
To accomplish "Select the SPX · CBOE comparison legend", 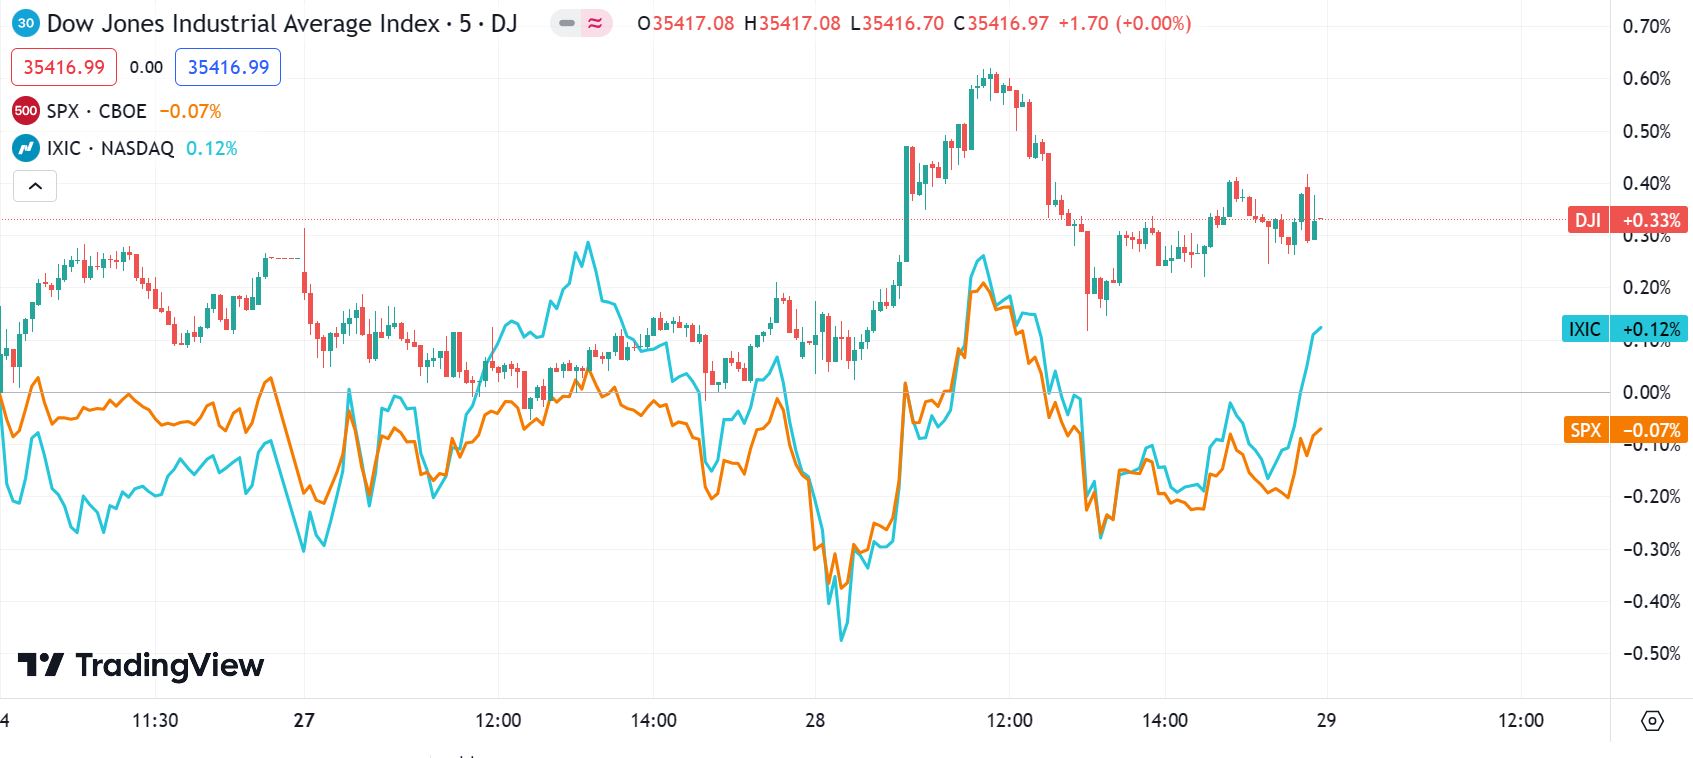I will 96,111.
